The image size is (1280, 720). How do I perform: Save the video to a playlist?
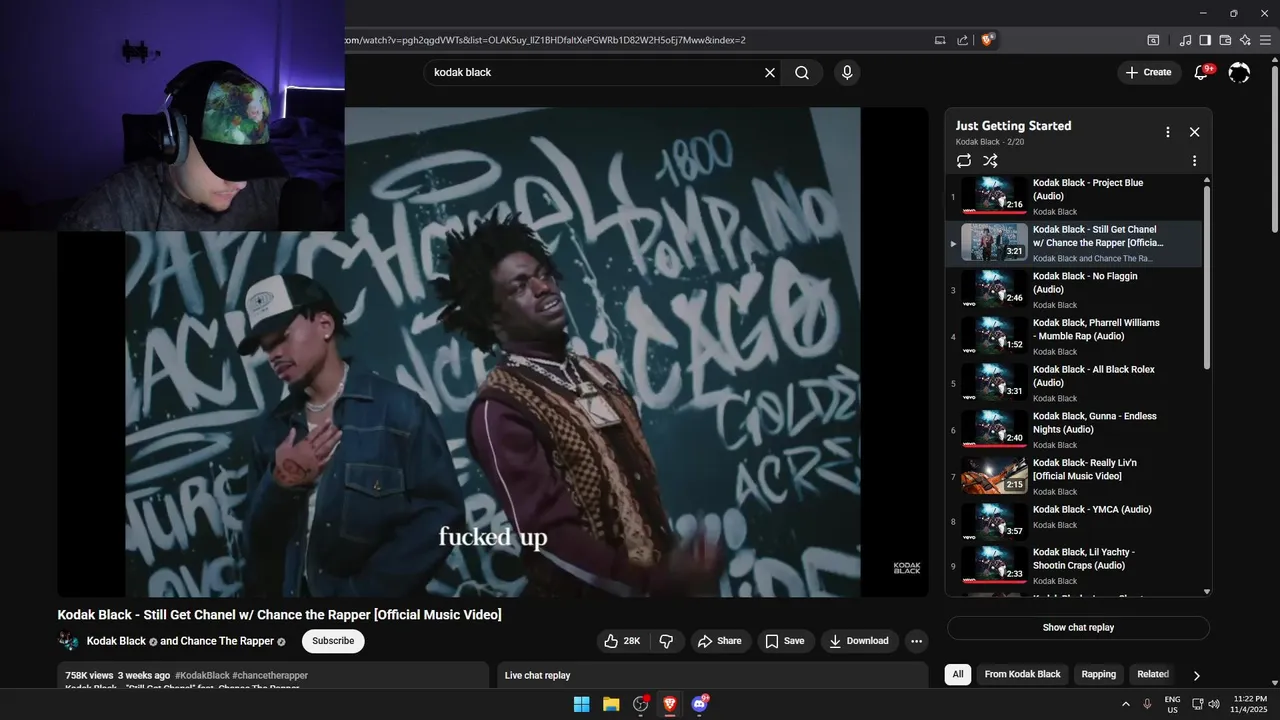pos(785,641)
